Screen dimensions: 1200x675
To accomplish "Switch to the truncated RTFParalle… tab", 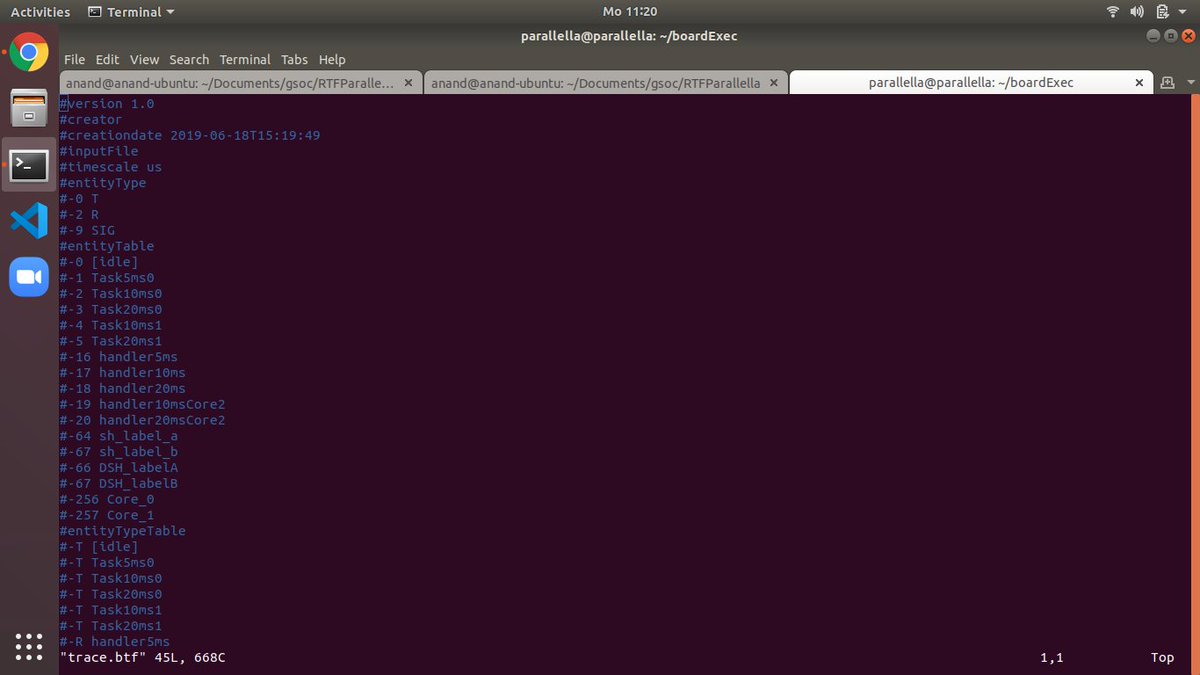I will tap(241, 83).
